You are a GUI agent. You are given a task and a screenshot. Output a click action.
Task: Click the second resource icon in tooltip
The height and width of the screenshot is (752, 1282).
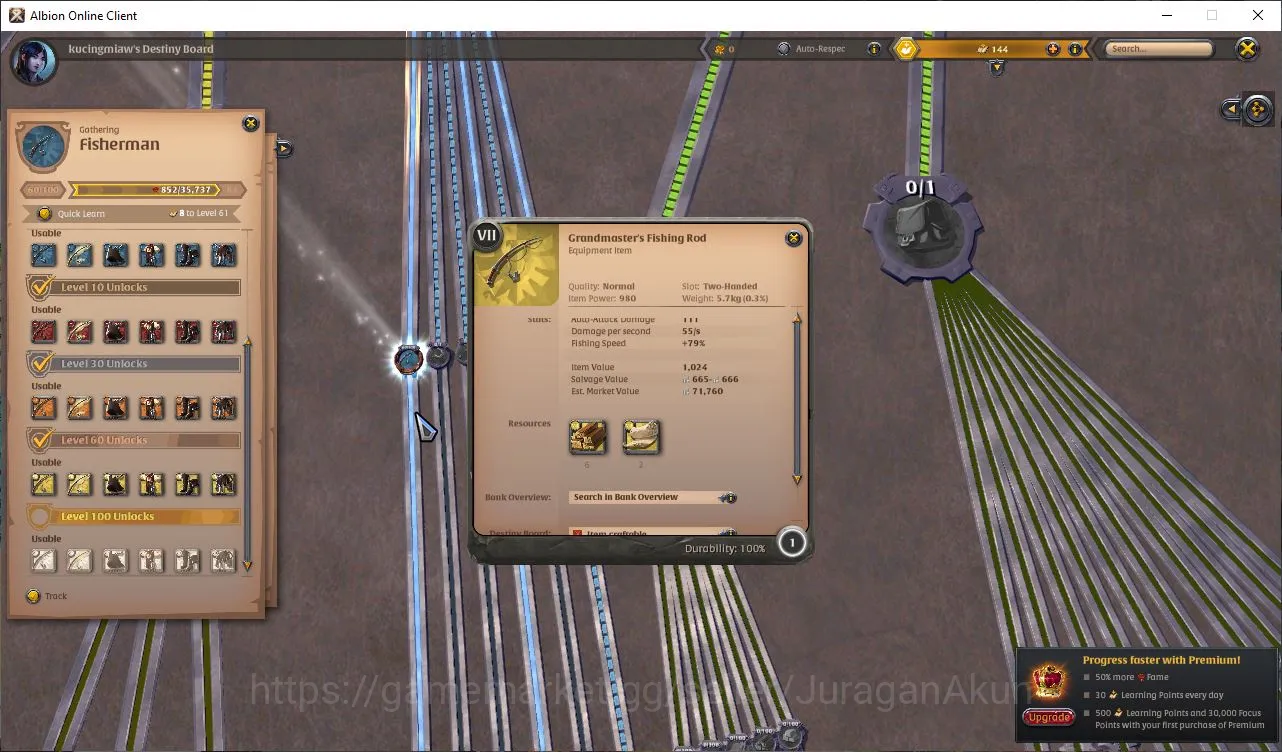pos(641,437)
